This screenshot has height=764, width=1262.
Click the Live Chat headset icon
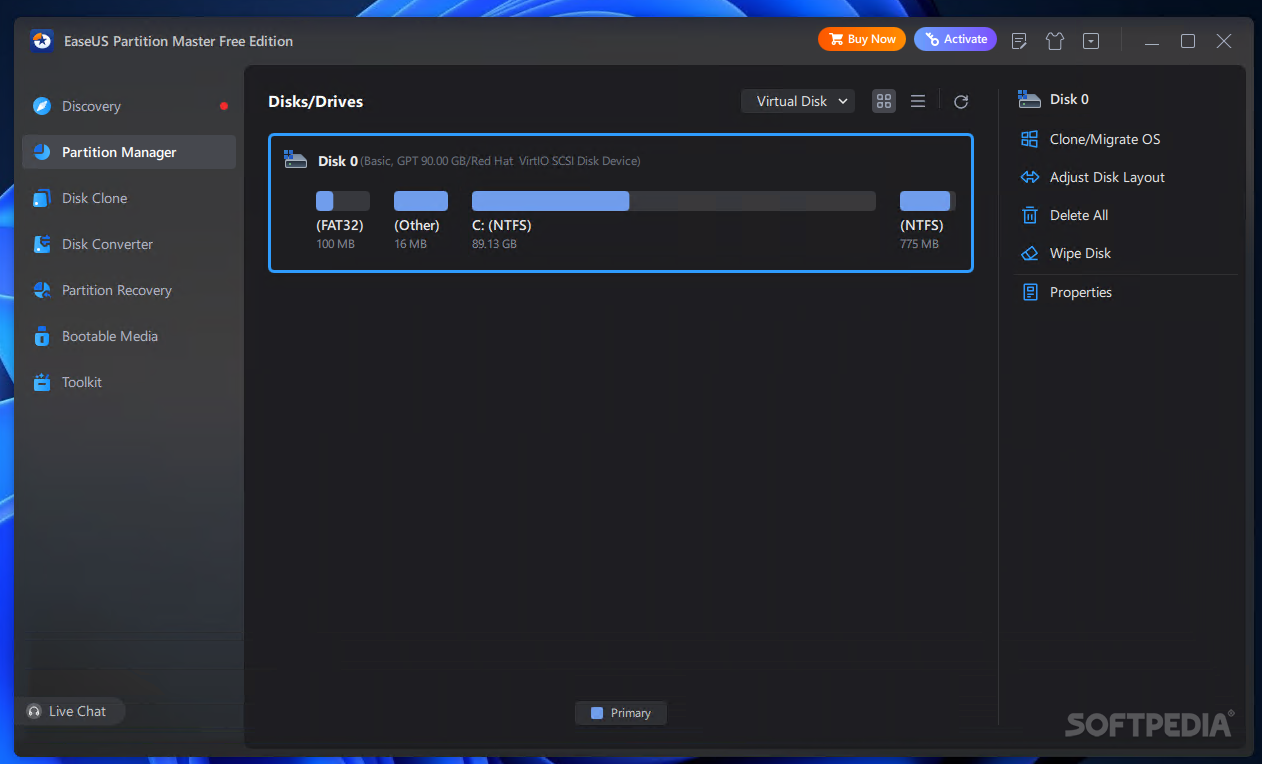point(35,712)
